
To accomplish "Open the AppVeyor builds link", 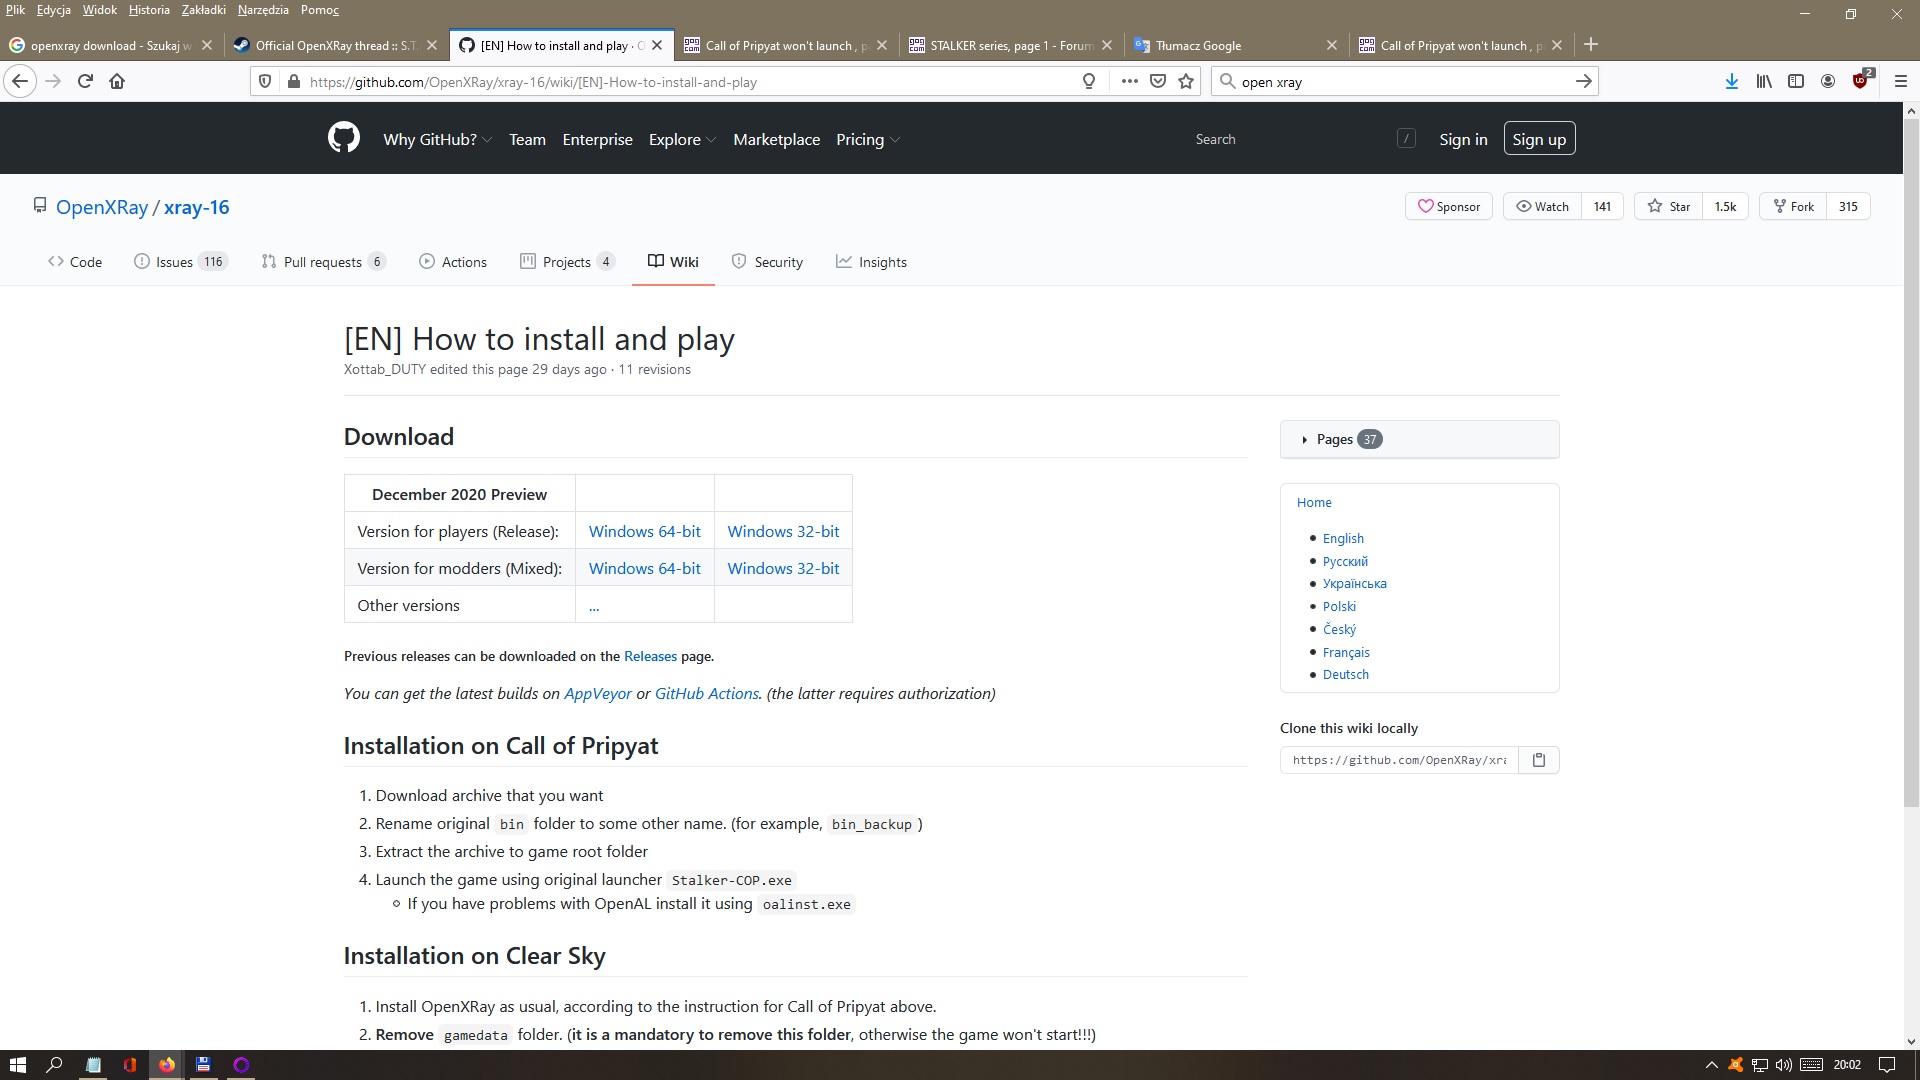I will pos(598,693).
